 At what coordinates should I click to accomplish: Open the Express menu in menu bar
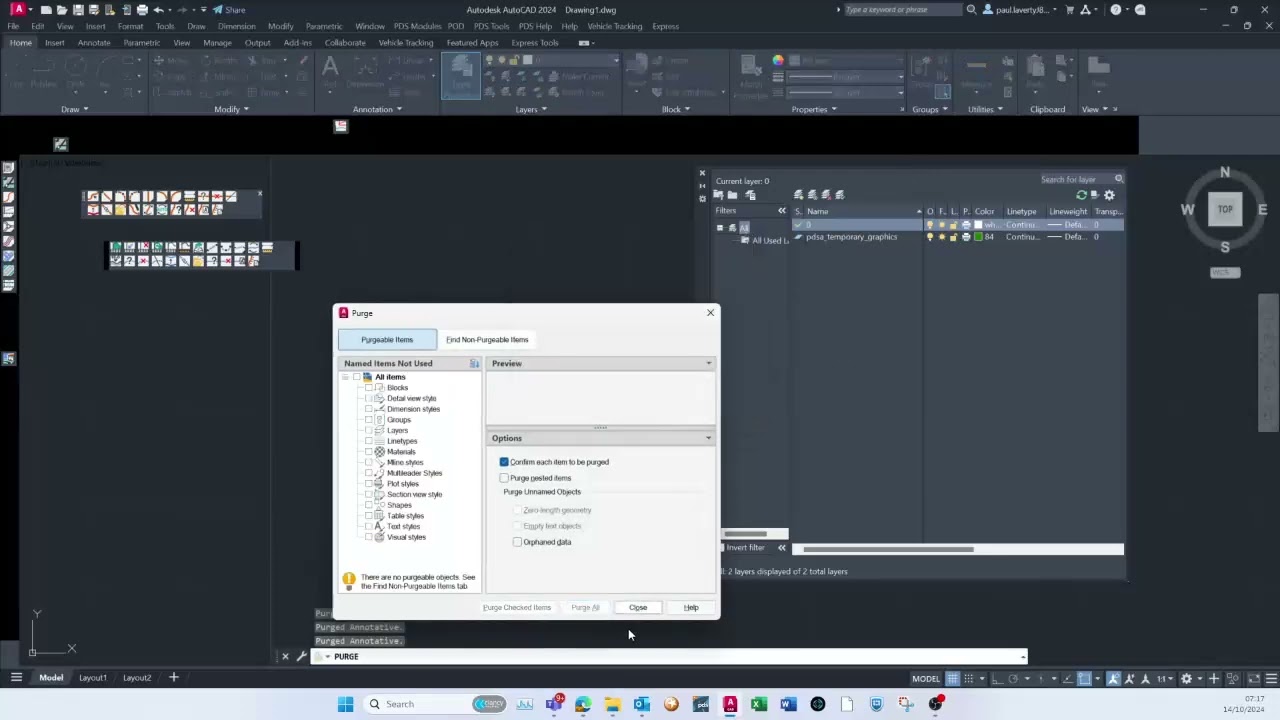[665, 26]
